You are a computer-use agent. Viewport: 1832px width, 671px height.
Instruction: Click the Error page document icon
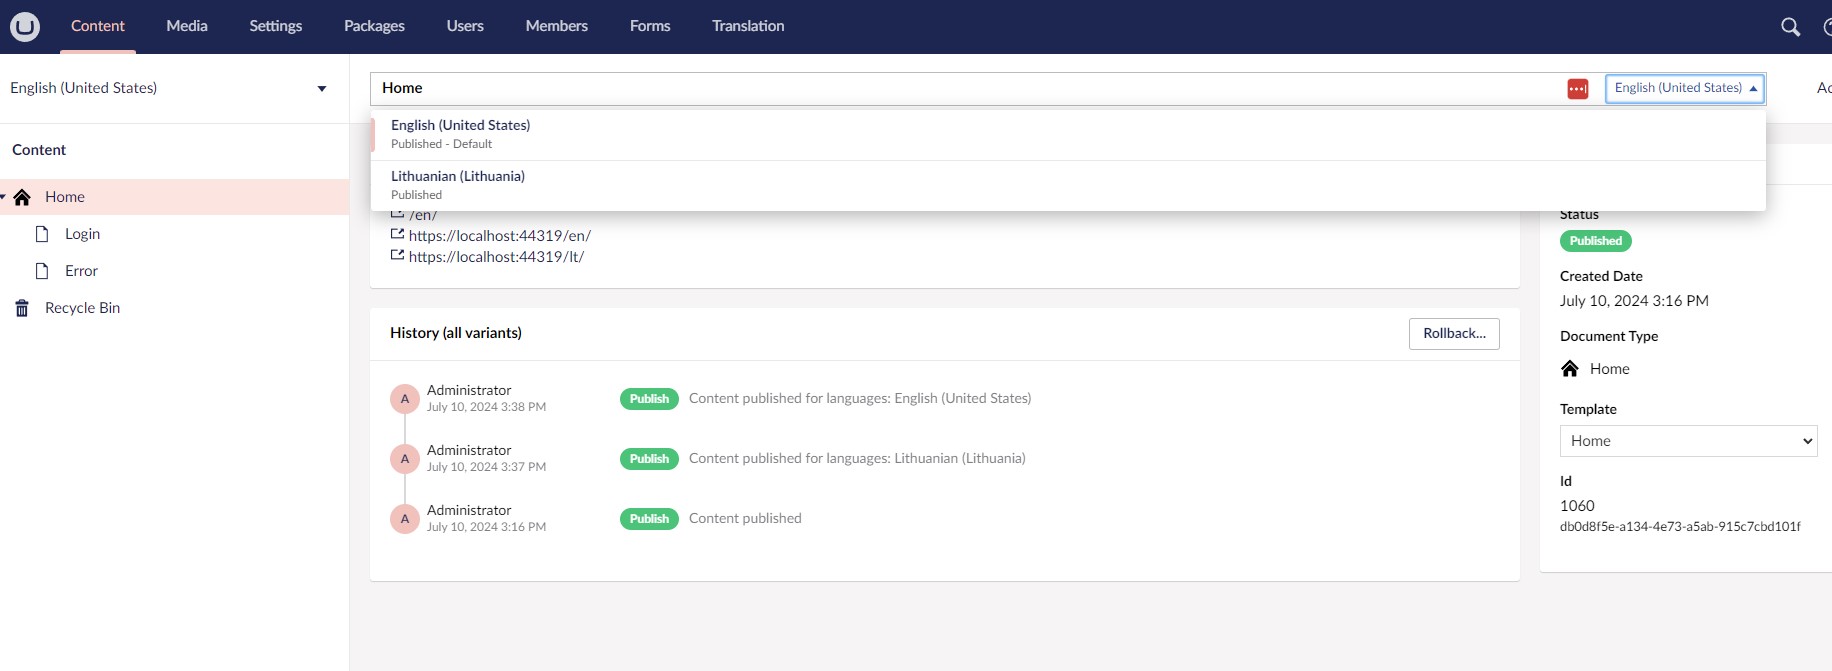click(x=42, y=271)
